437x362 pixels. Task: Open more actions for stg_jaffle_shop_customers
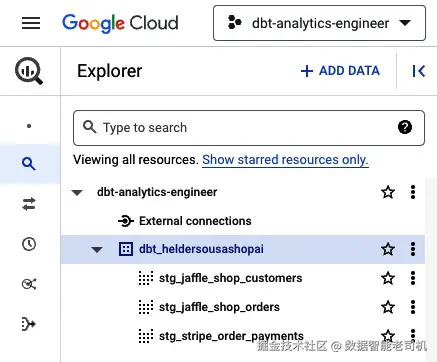[x=413, y=278]
